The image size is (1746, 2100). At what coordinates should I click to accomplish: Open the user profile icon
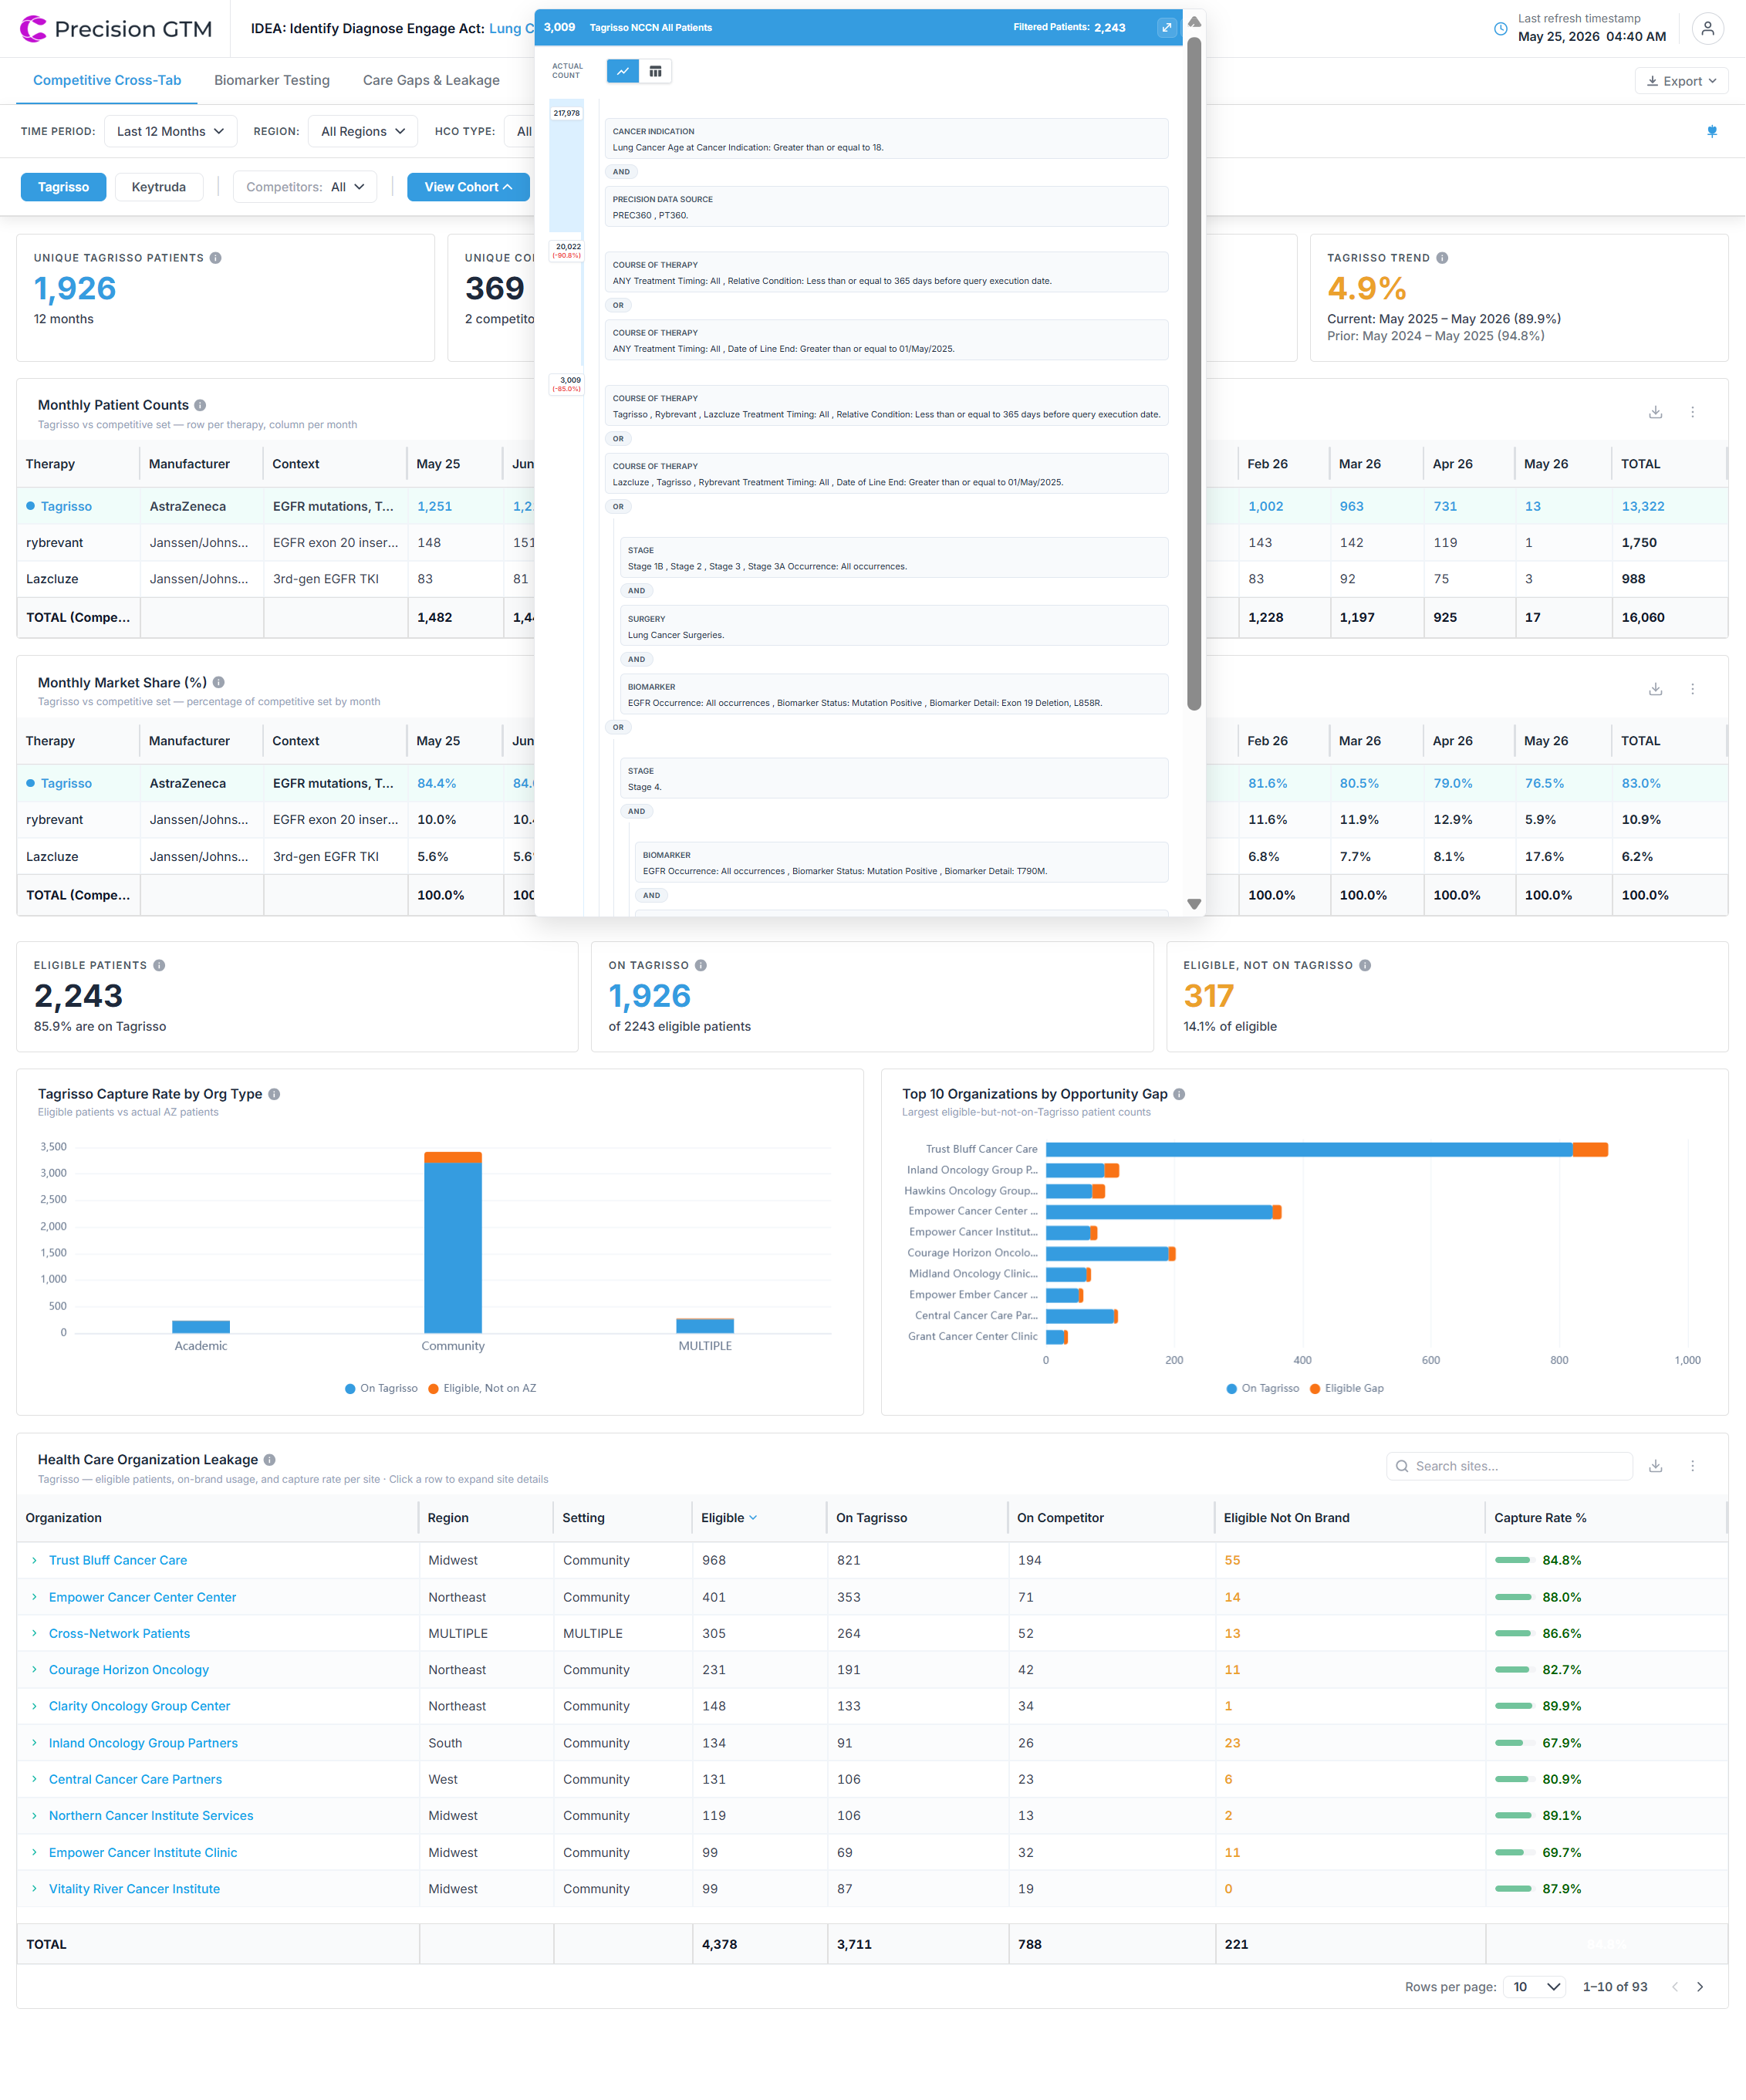point(1708,29)
